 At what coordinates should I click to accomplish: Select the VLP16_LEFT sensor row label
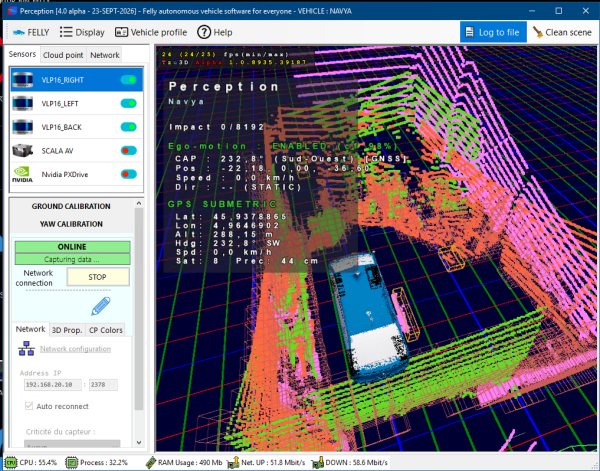(60, 104)
